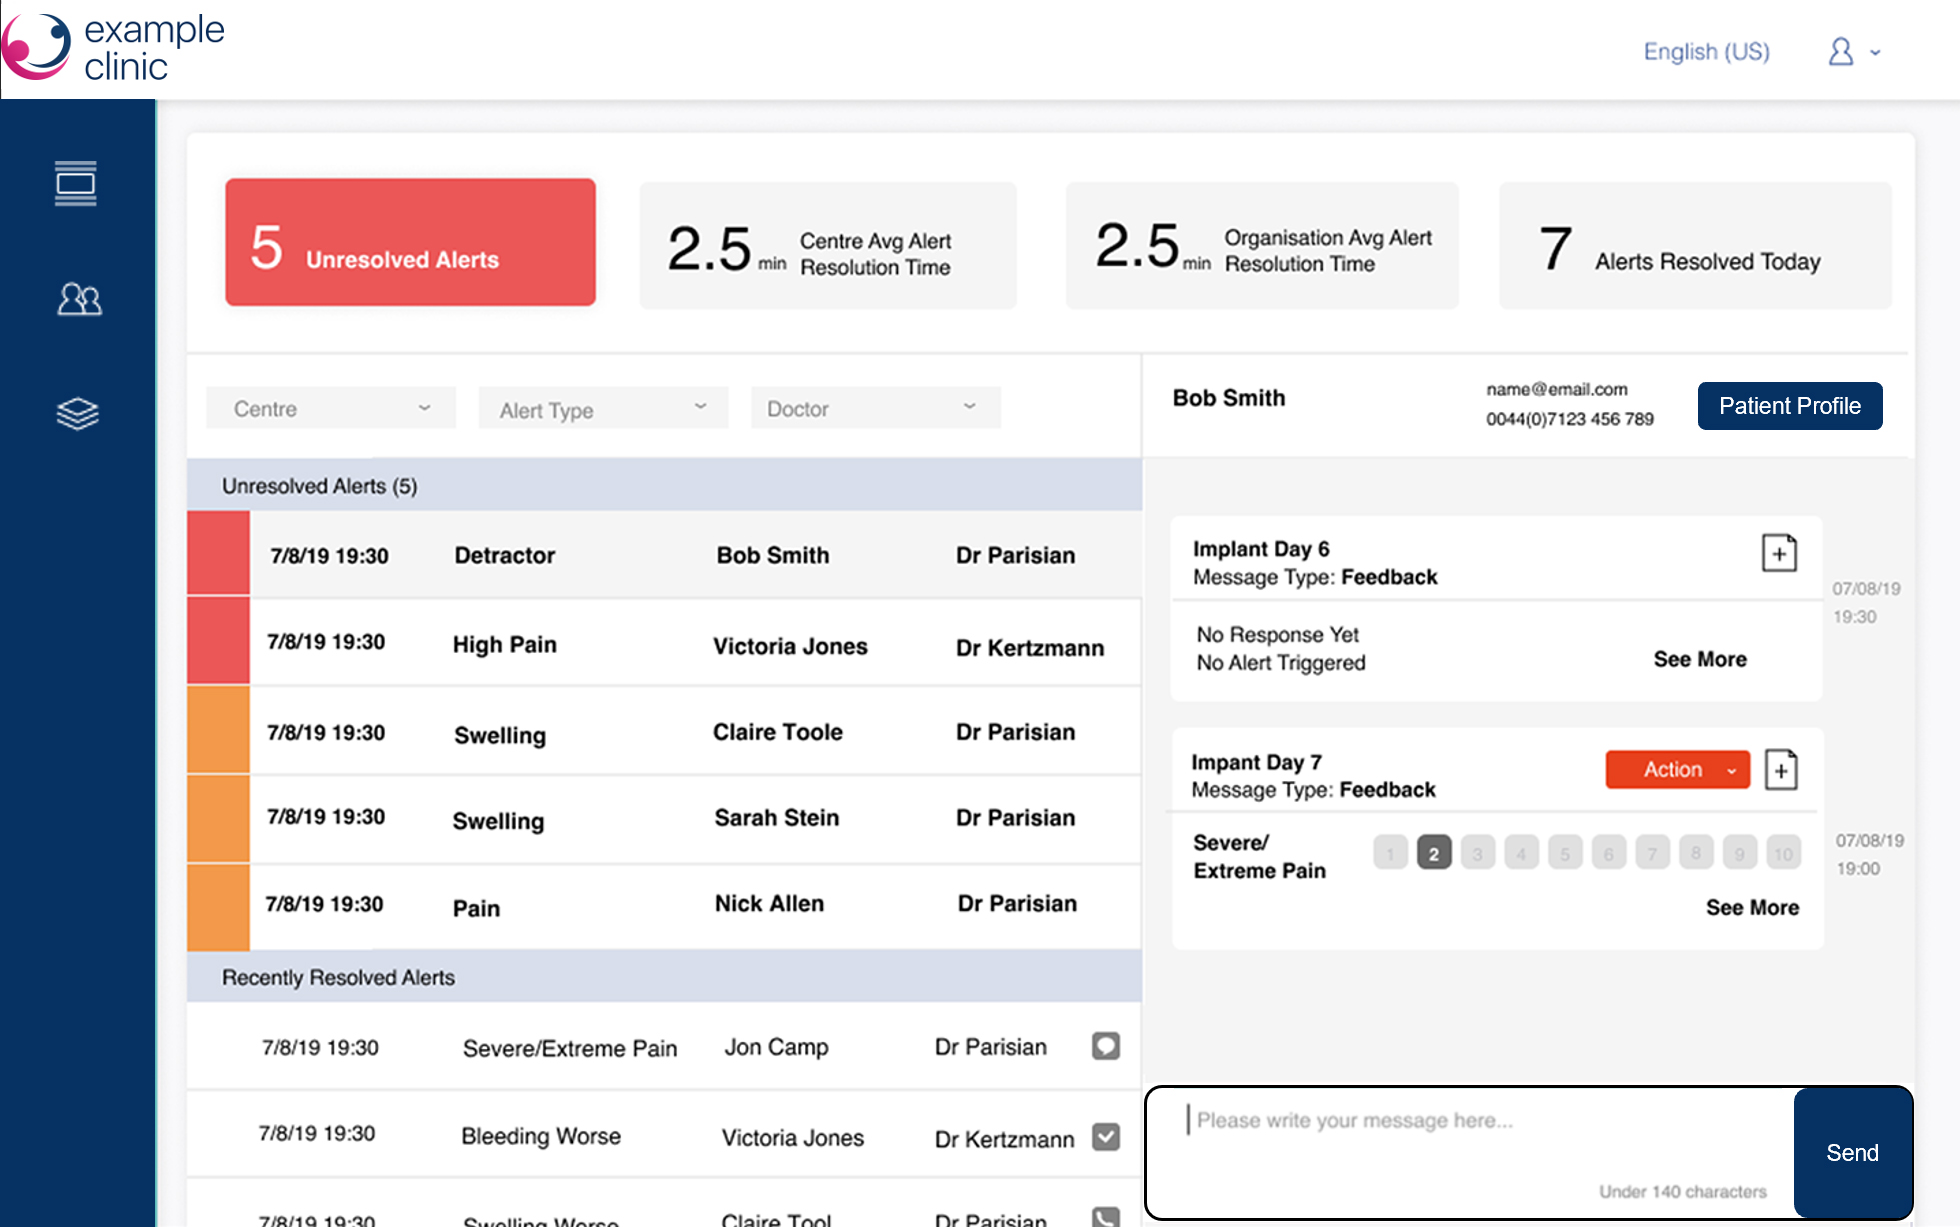Open the orange Action dropdown
The width and height of the screenshot is (1960, 1227).
[x=1677, y=769]
